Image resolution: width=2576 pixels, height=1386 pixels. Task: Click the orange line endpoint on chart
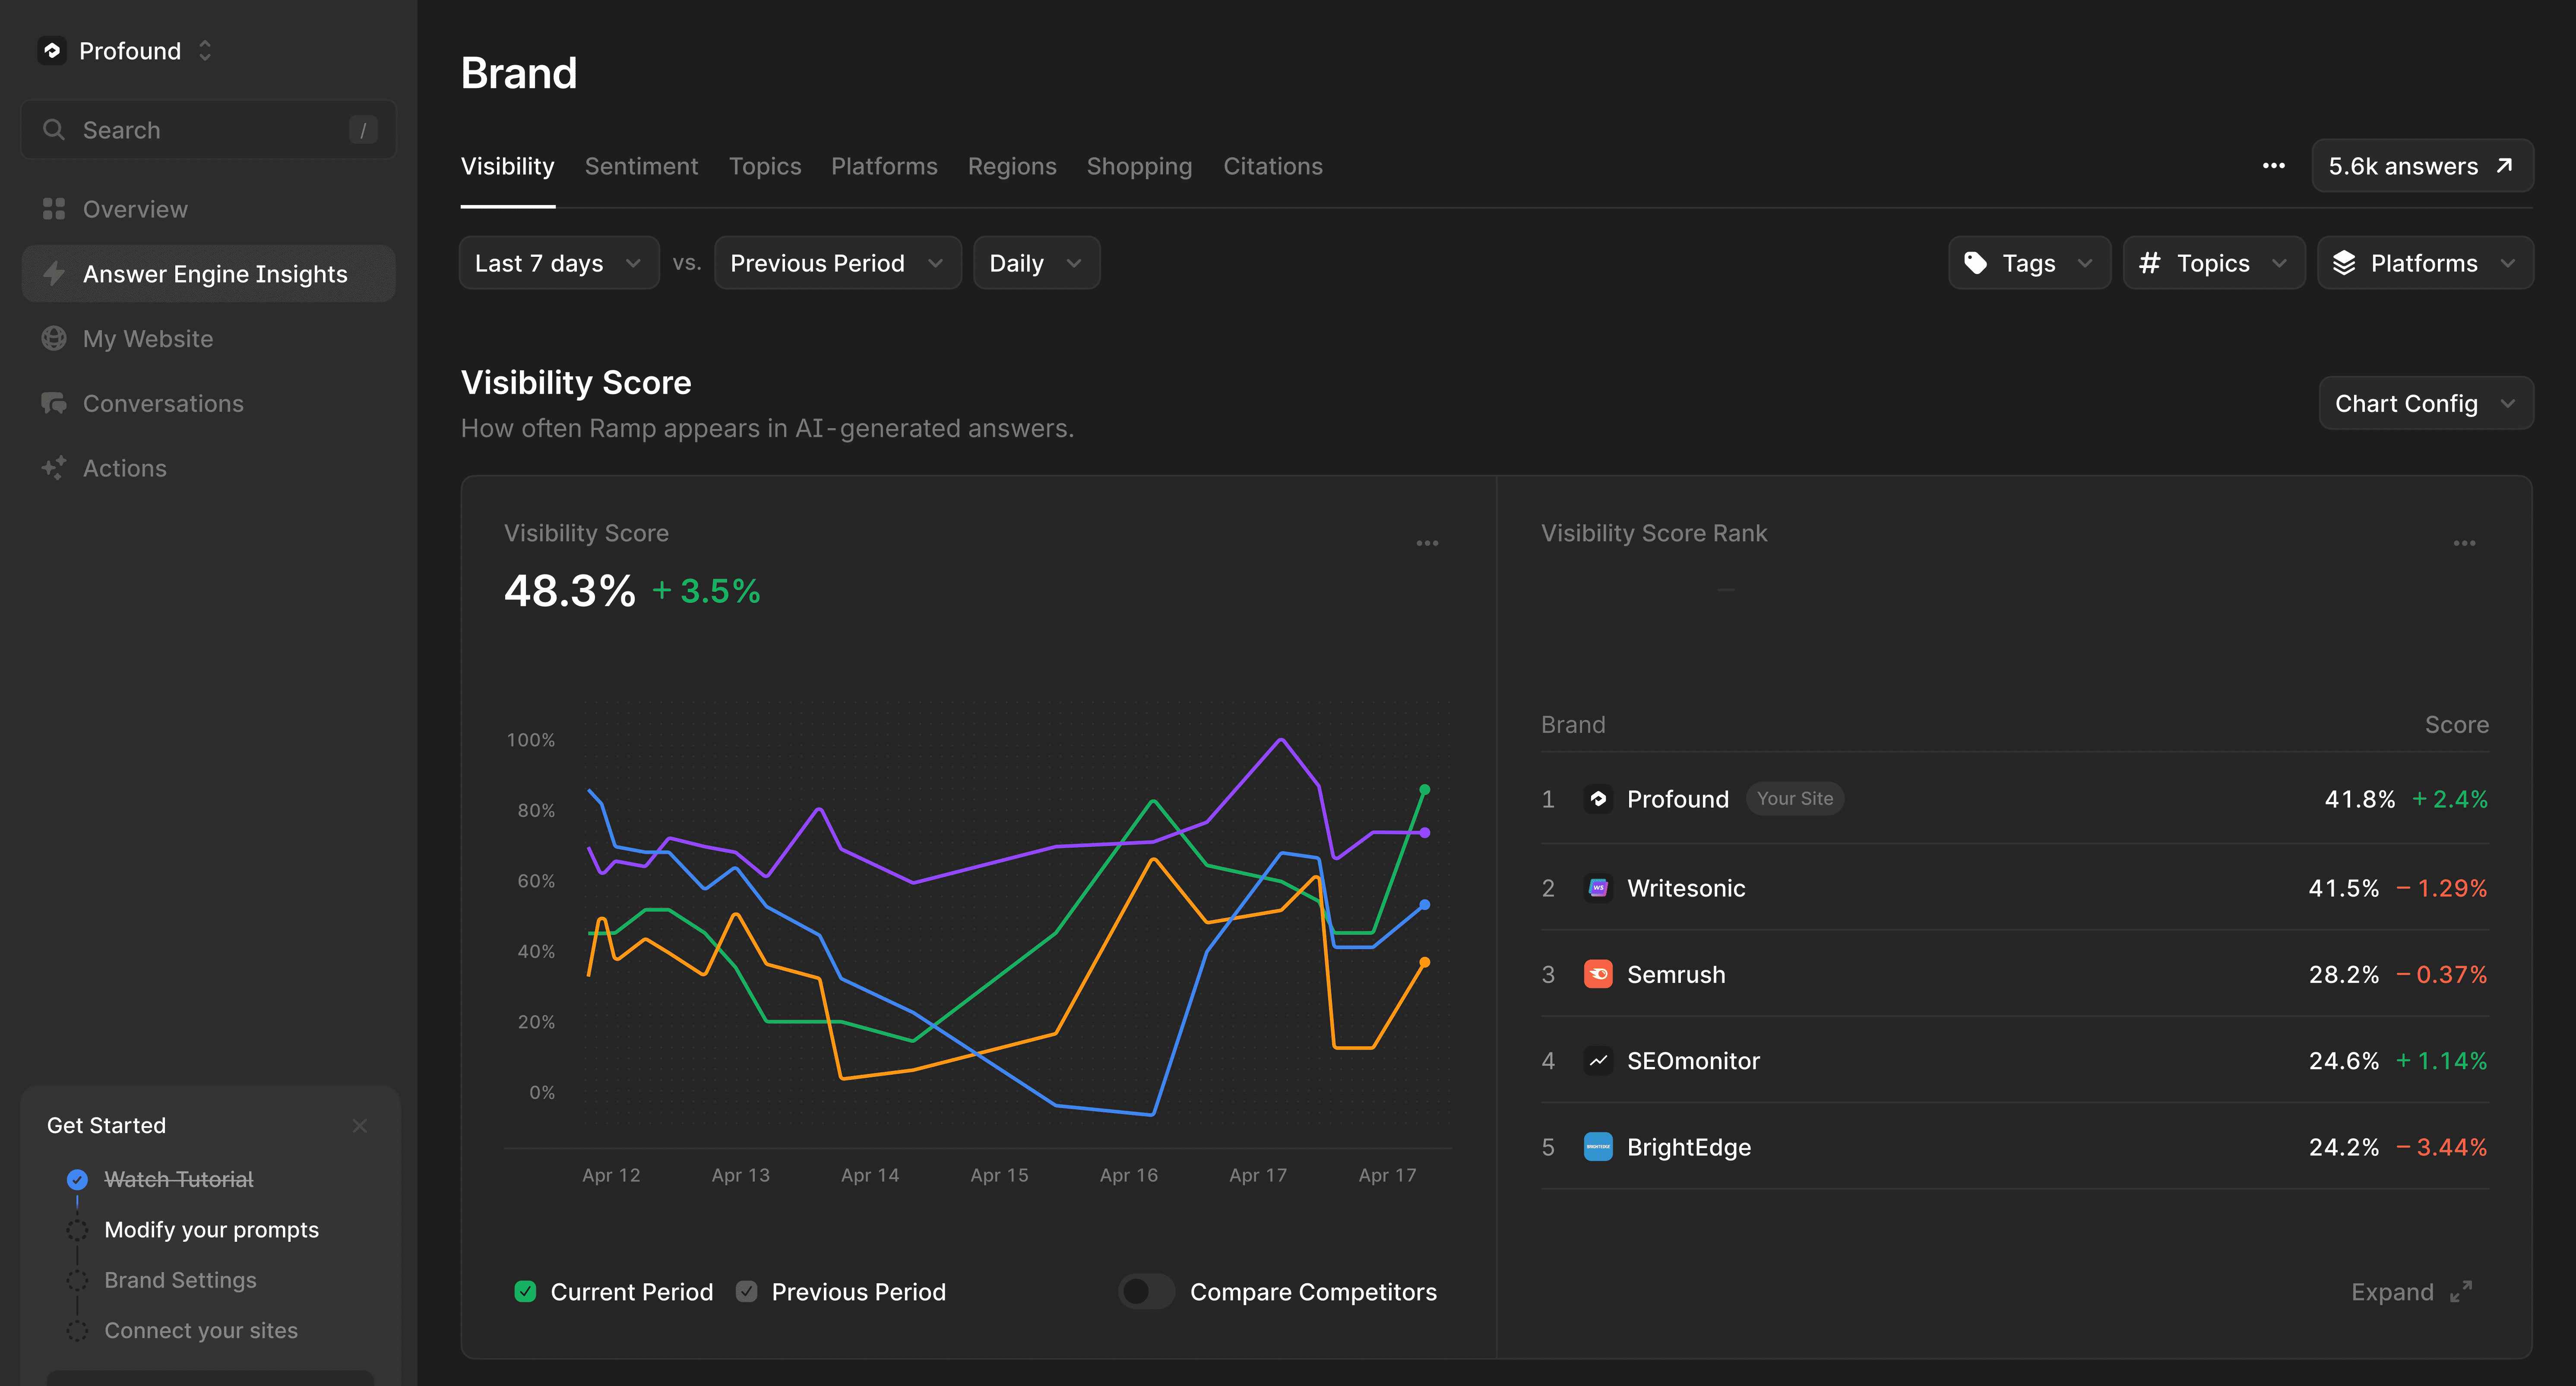pyautogui.click(x=1424, y=962)
